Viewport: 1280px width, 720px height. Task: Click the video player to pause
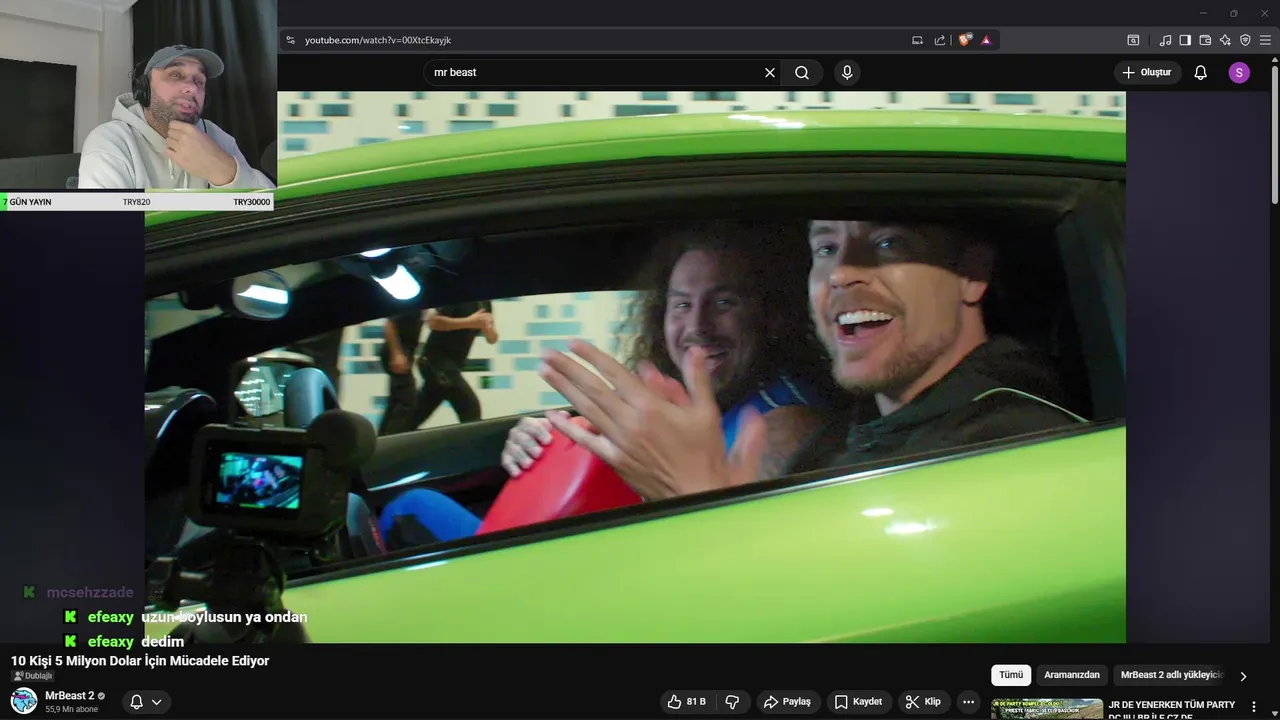pyautogui.click(x=635, y=367)
